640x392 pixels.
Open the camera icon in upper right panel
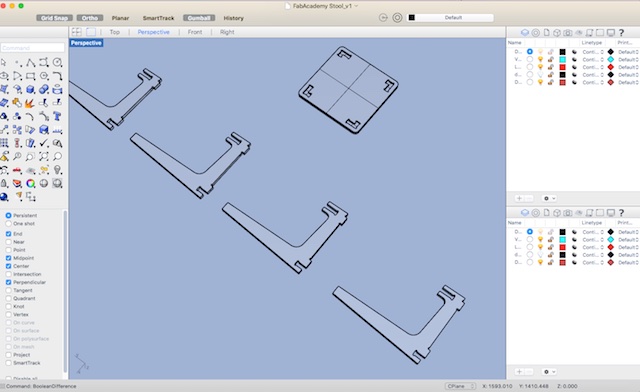(x=568, y=33)
